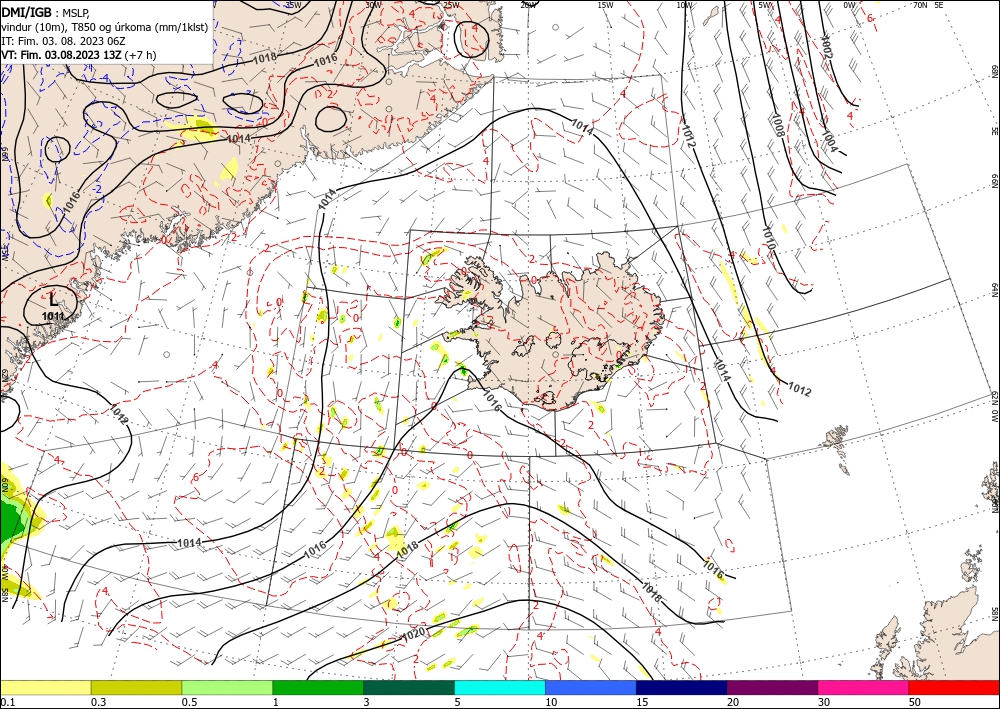Click the "25W" longitude label
This screenshot has width=1000, height=709.
(451, 5)
